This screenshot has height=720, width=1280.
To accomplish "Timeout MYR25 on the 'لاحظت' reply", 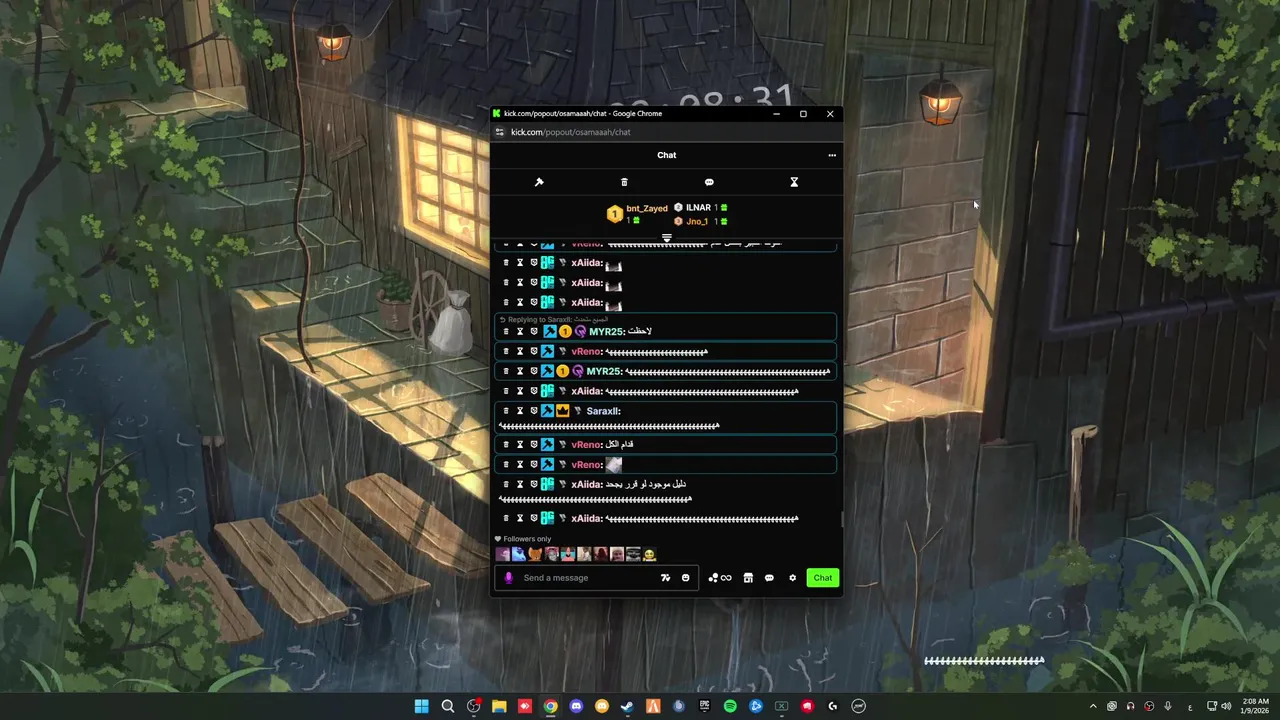I will click(520, 331).
